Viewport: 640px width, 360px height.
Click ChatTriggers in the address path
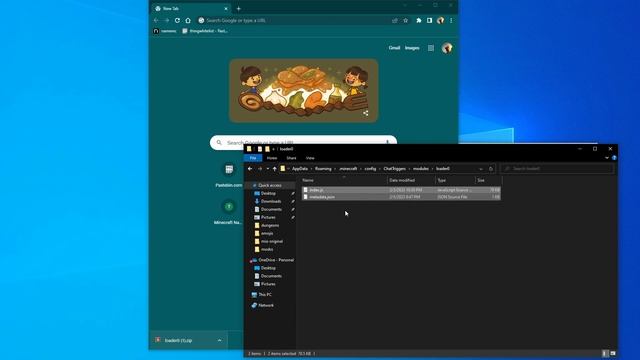pos(395,169)
